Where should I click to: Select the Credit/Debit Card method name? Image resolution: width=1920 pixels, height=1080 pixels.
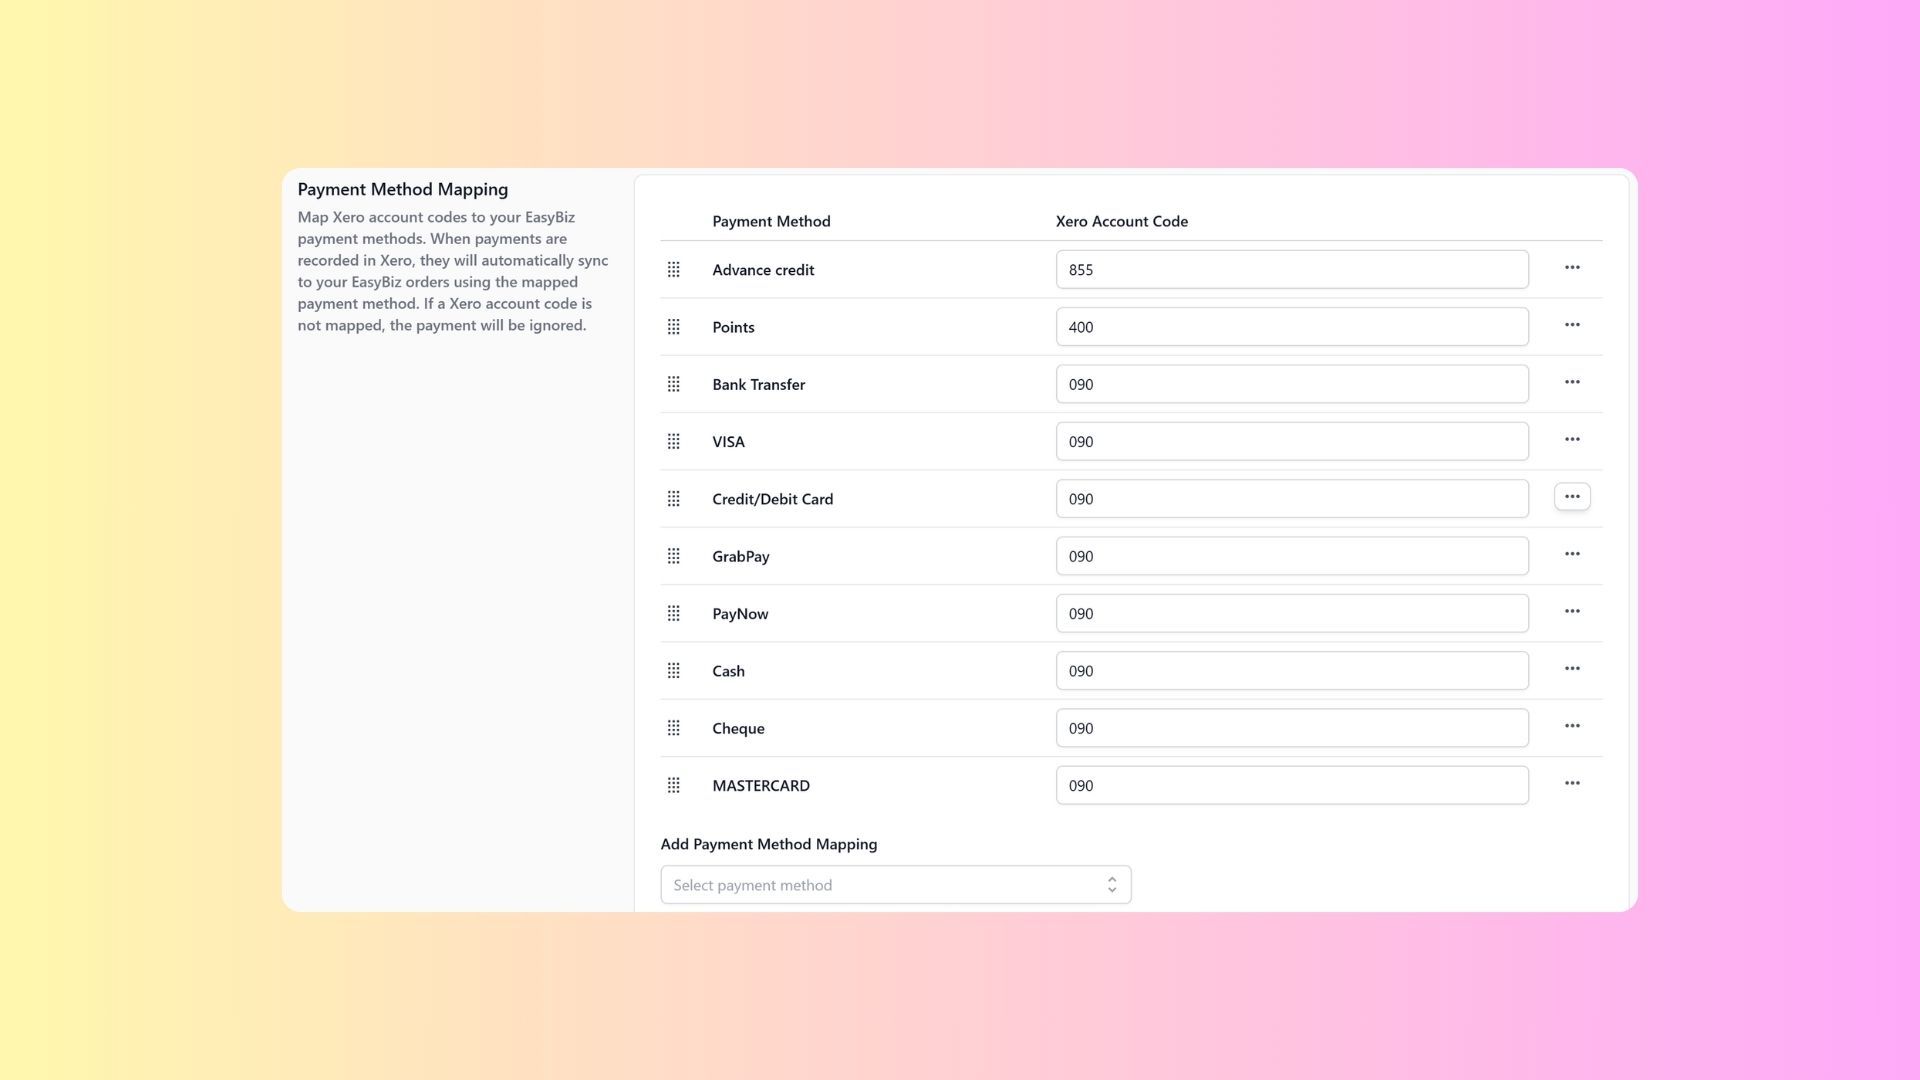tap(772, 499)
